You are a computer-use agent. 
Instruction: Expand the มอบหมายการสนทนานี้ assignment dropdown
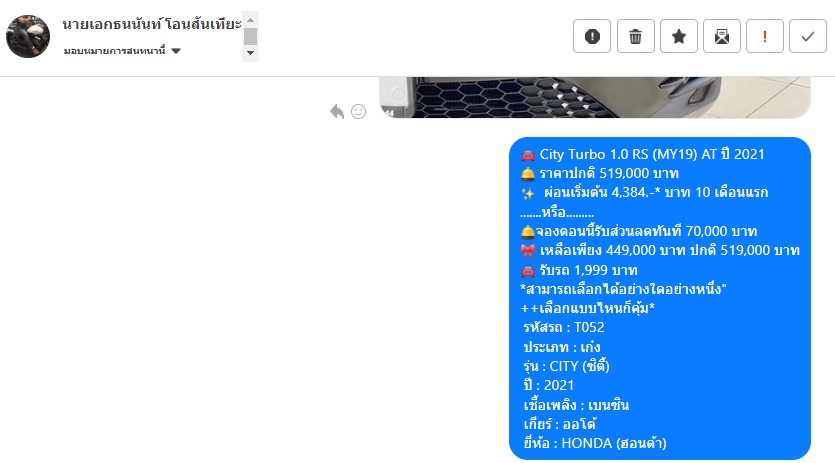pyautogui.click(x=122, y=51)
